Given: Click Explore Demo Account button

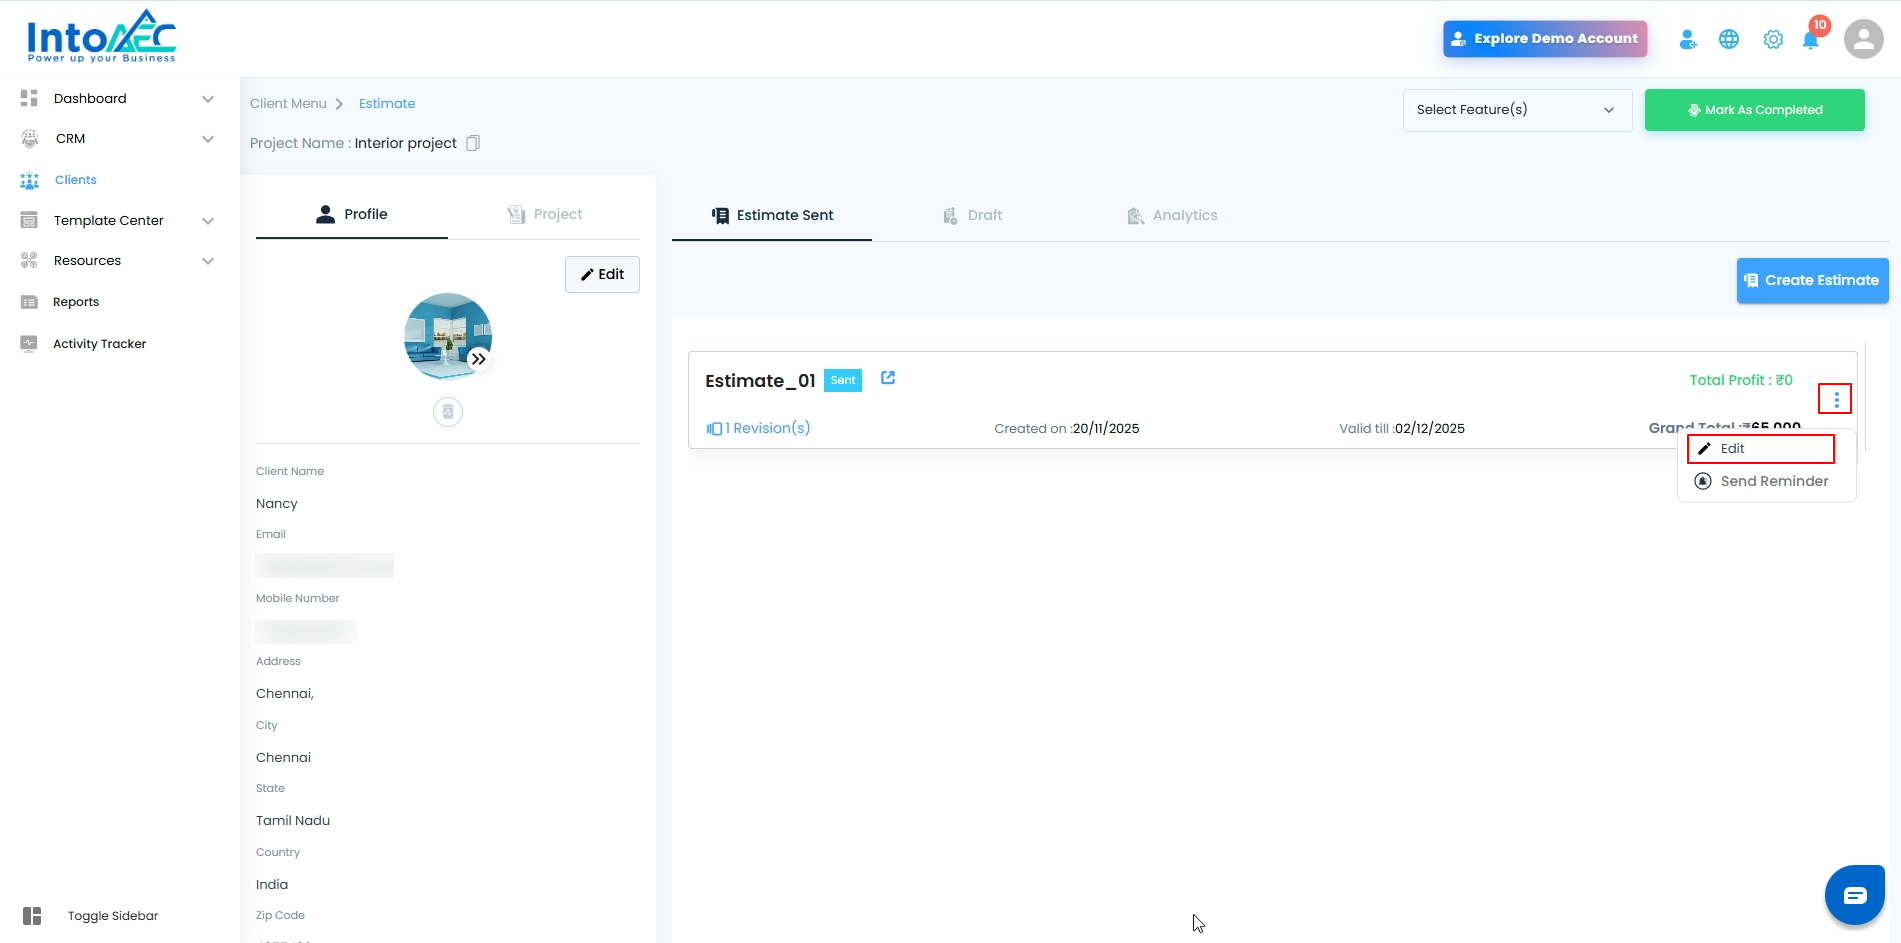Looking at the screenshot, I should pyautogui.click(x=1545, y=39).
